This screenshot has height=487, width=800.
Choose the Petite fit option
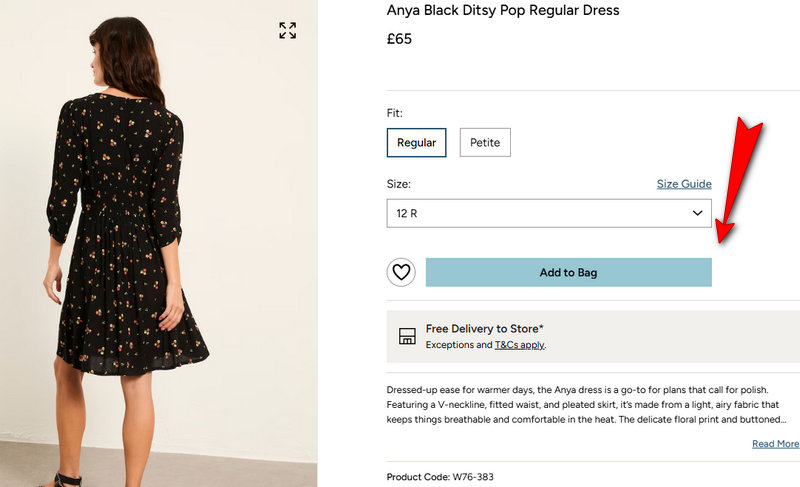pyautogui.click(x=485, y=143)
